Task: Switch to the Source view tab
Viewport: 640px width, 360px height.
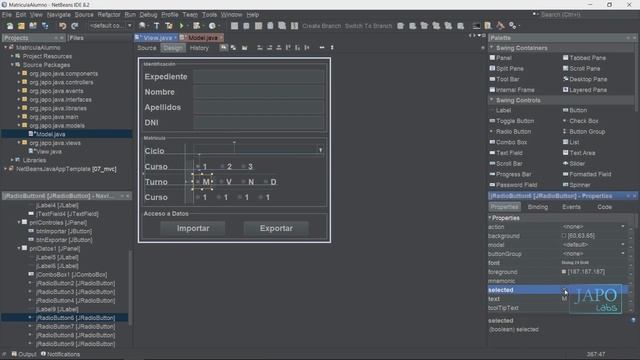Action: [x=147, y=48]
